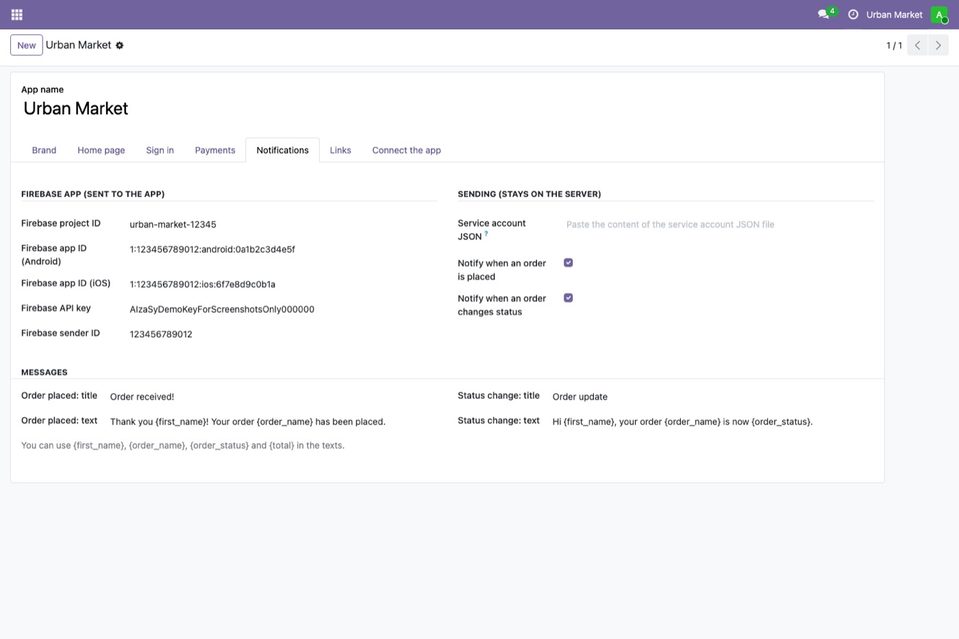Edit the Status change: text field
Screen dimensions: 959x639
pos(713,422)
